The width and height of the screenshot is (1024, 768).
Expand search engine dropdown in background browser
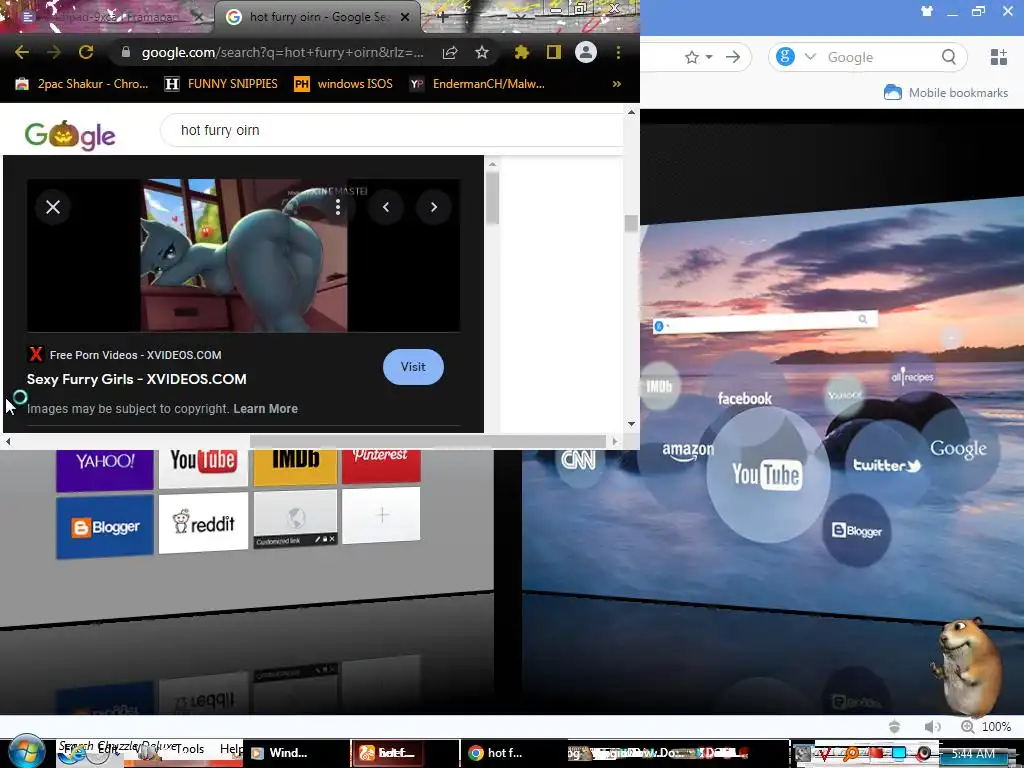click(810, 57)
